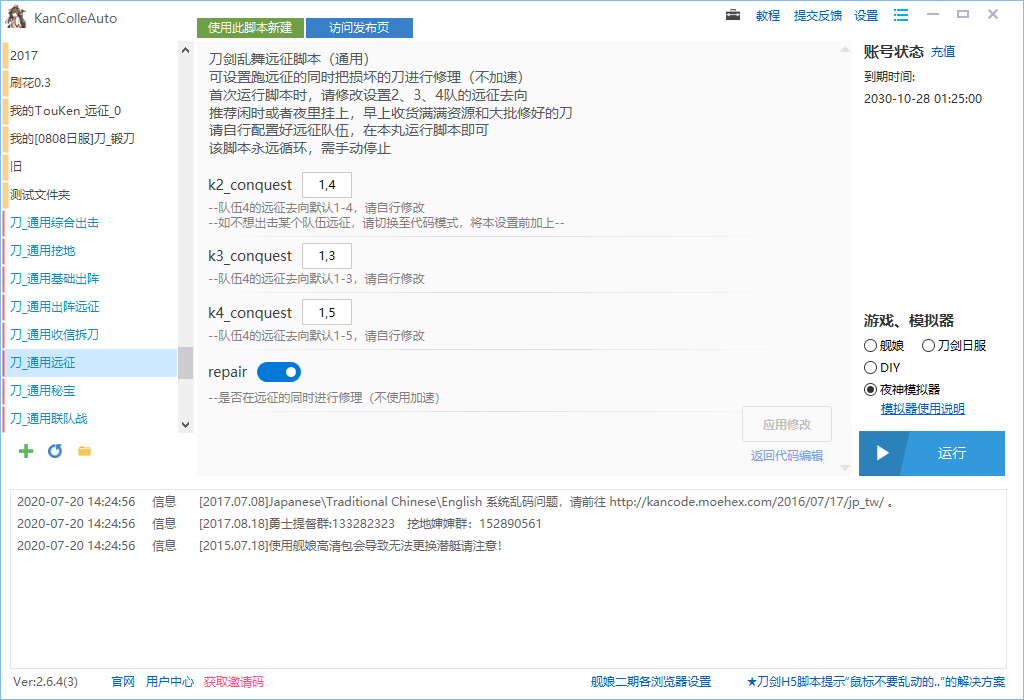This screenshot has height=700, width=1024.
Task: Click the KanColleAuto app logo icon
Action: pyautogui.click(x=16, y=17)
